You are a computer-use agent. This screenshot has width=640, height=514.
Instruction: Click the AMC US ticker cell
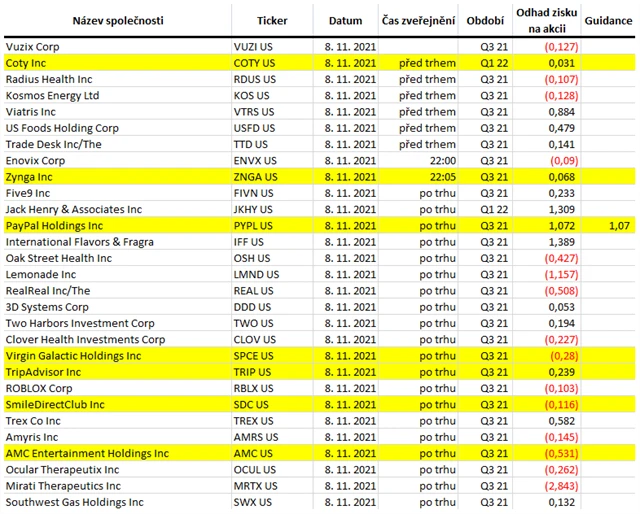[254, 453]
